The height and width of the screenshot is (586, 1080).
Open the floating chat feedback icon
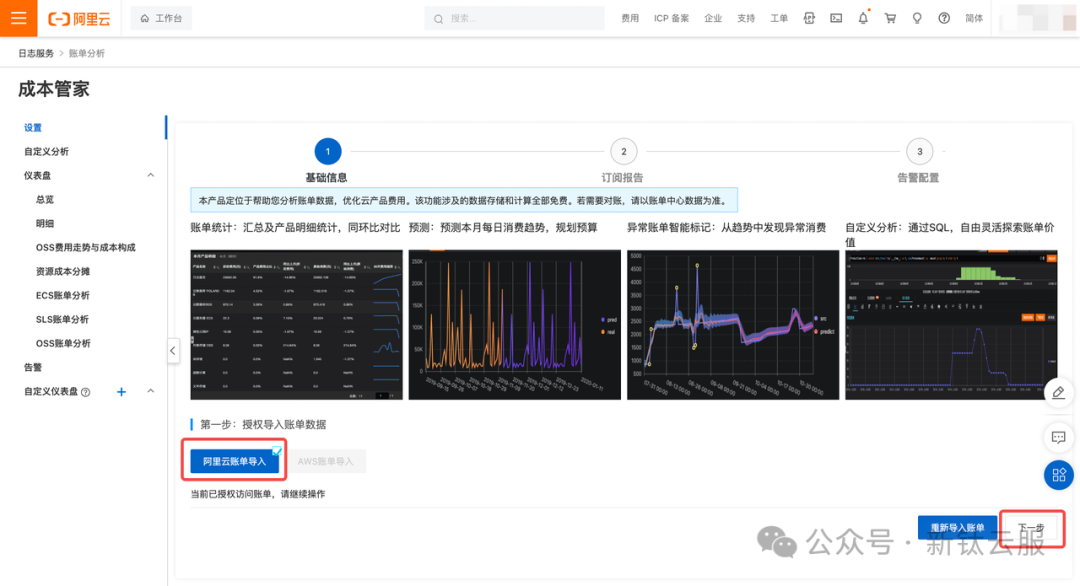coord(1059,437)
